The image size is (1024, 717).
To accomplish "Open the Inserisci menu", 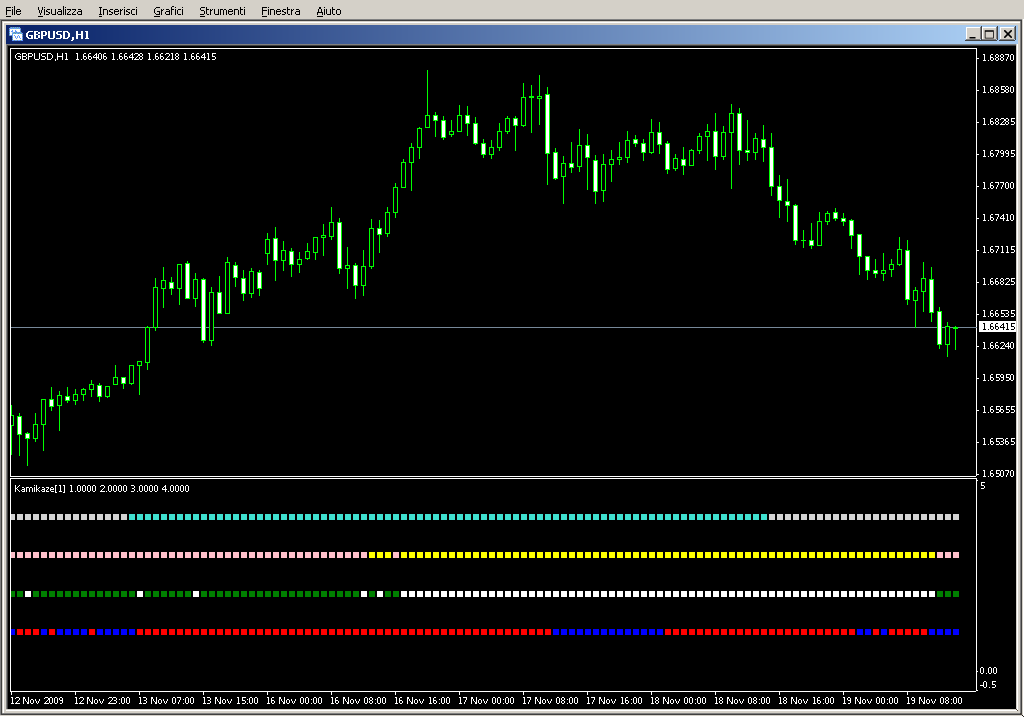I will click(x=118, y=11).
